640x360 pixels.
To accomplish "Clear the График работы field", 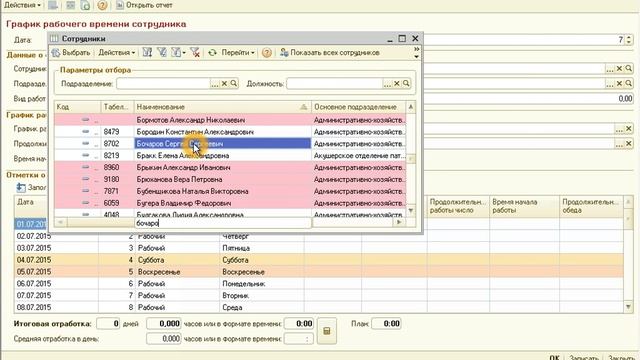I will click(x=629, y=129).
